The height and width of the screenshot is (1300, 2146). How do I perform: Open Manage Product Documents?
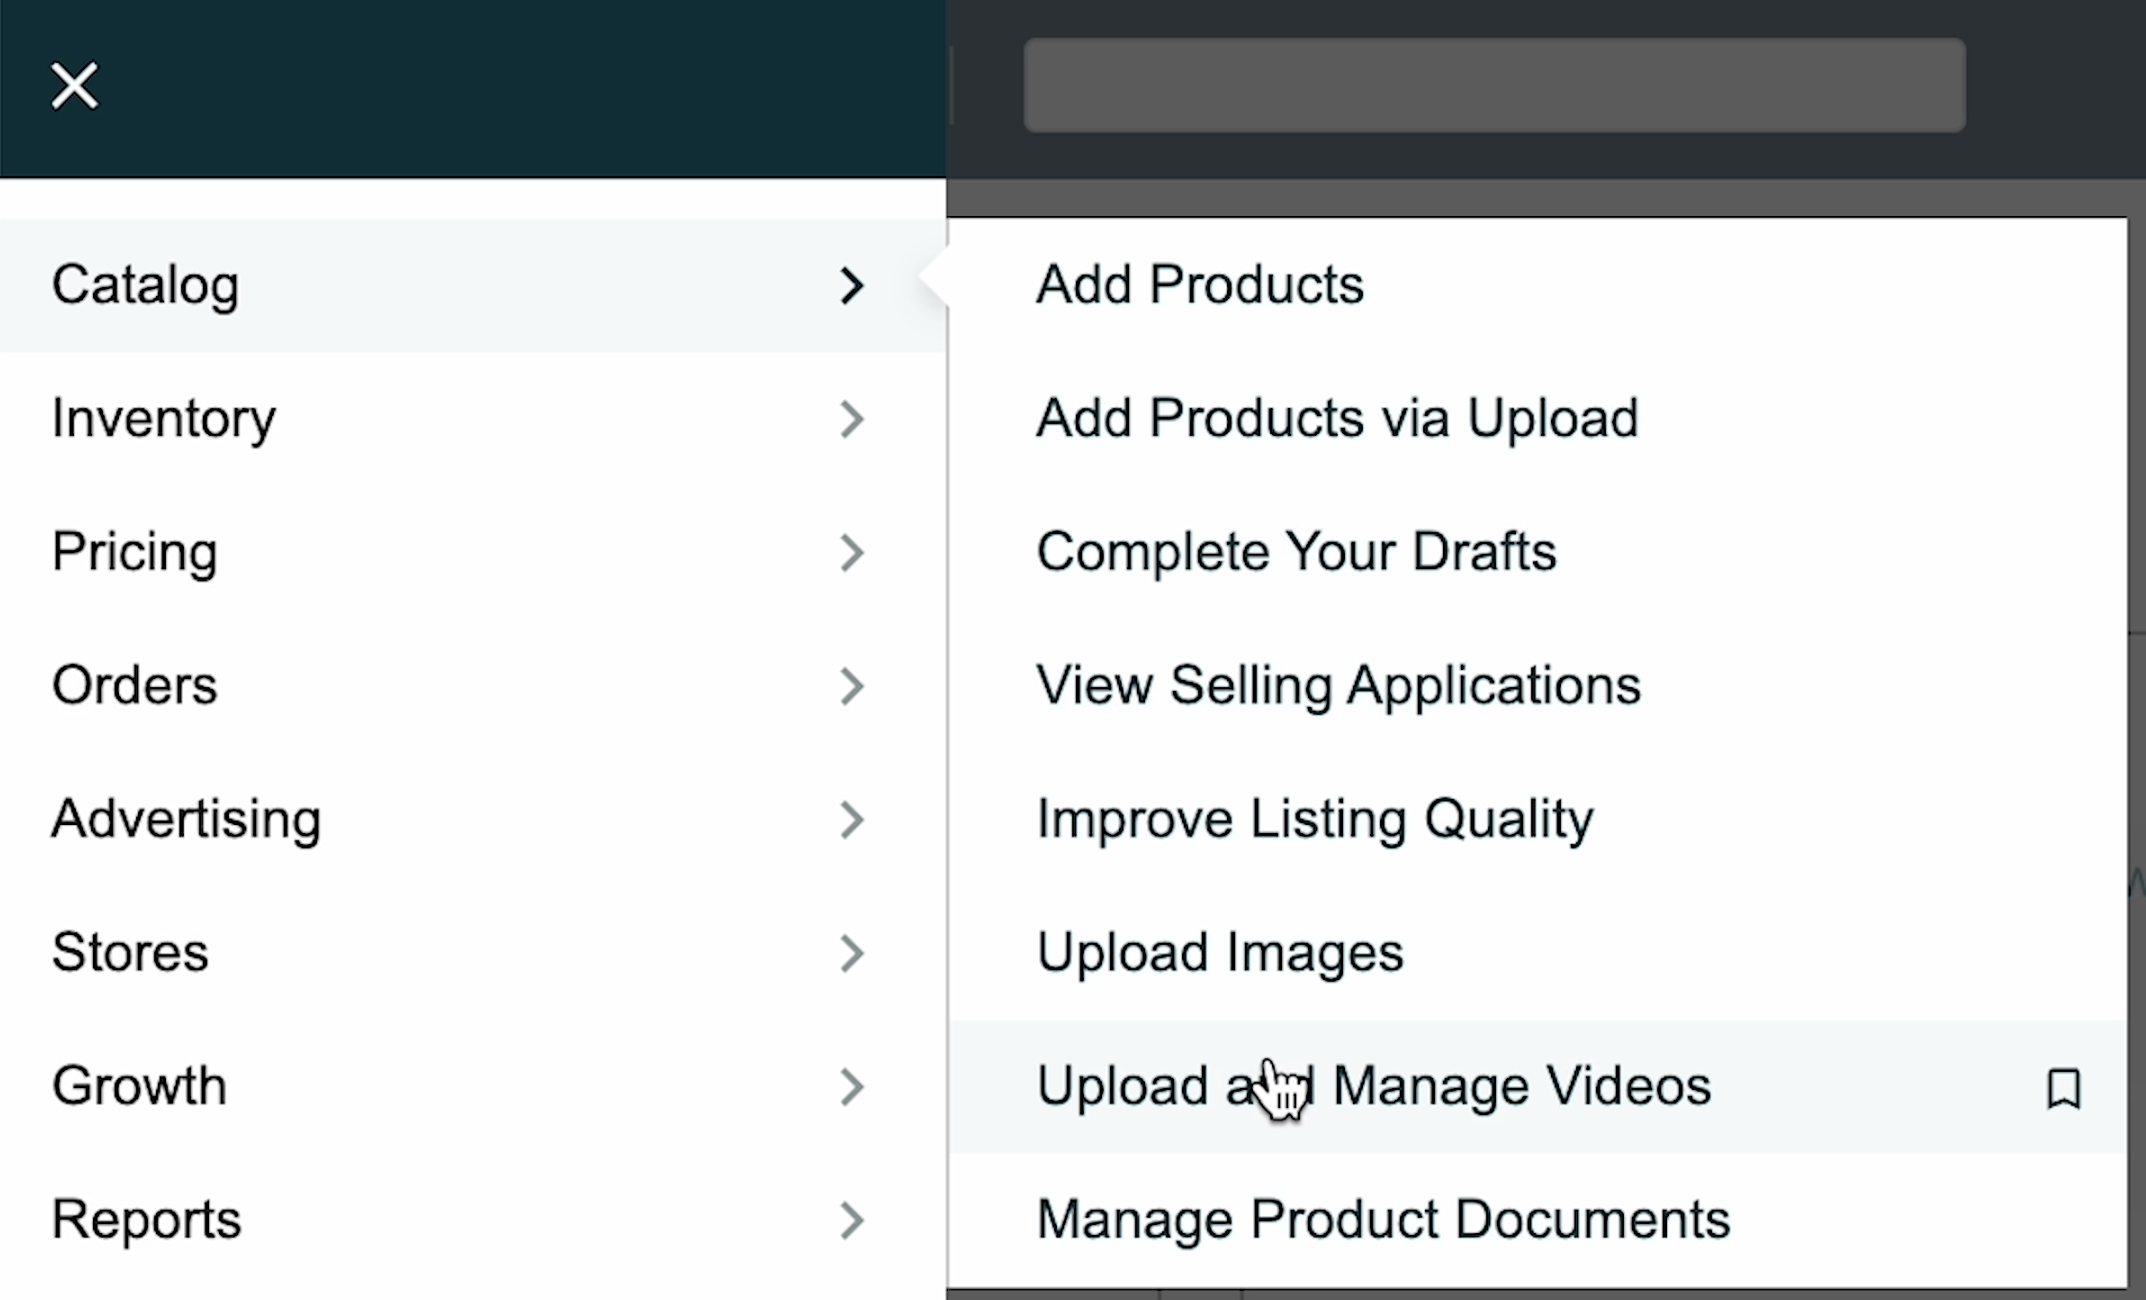pos(1382,1220)
